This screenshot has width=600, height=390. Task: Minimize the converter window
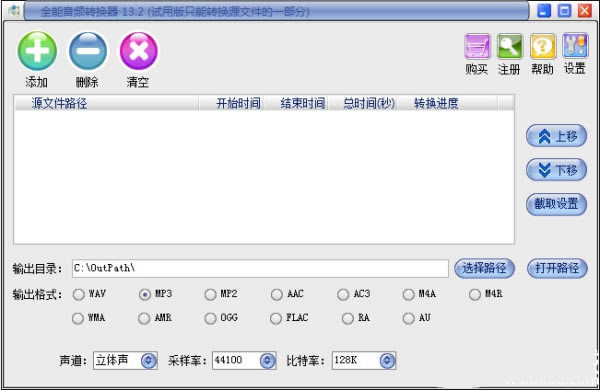click(x=544, y=10)
